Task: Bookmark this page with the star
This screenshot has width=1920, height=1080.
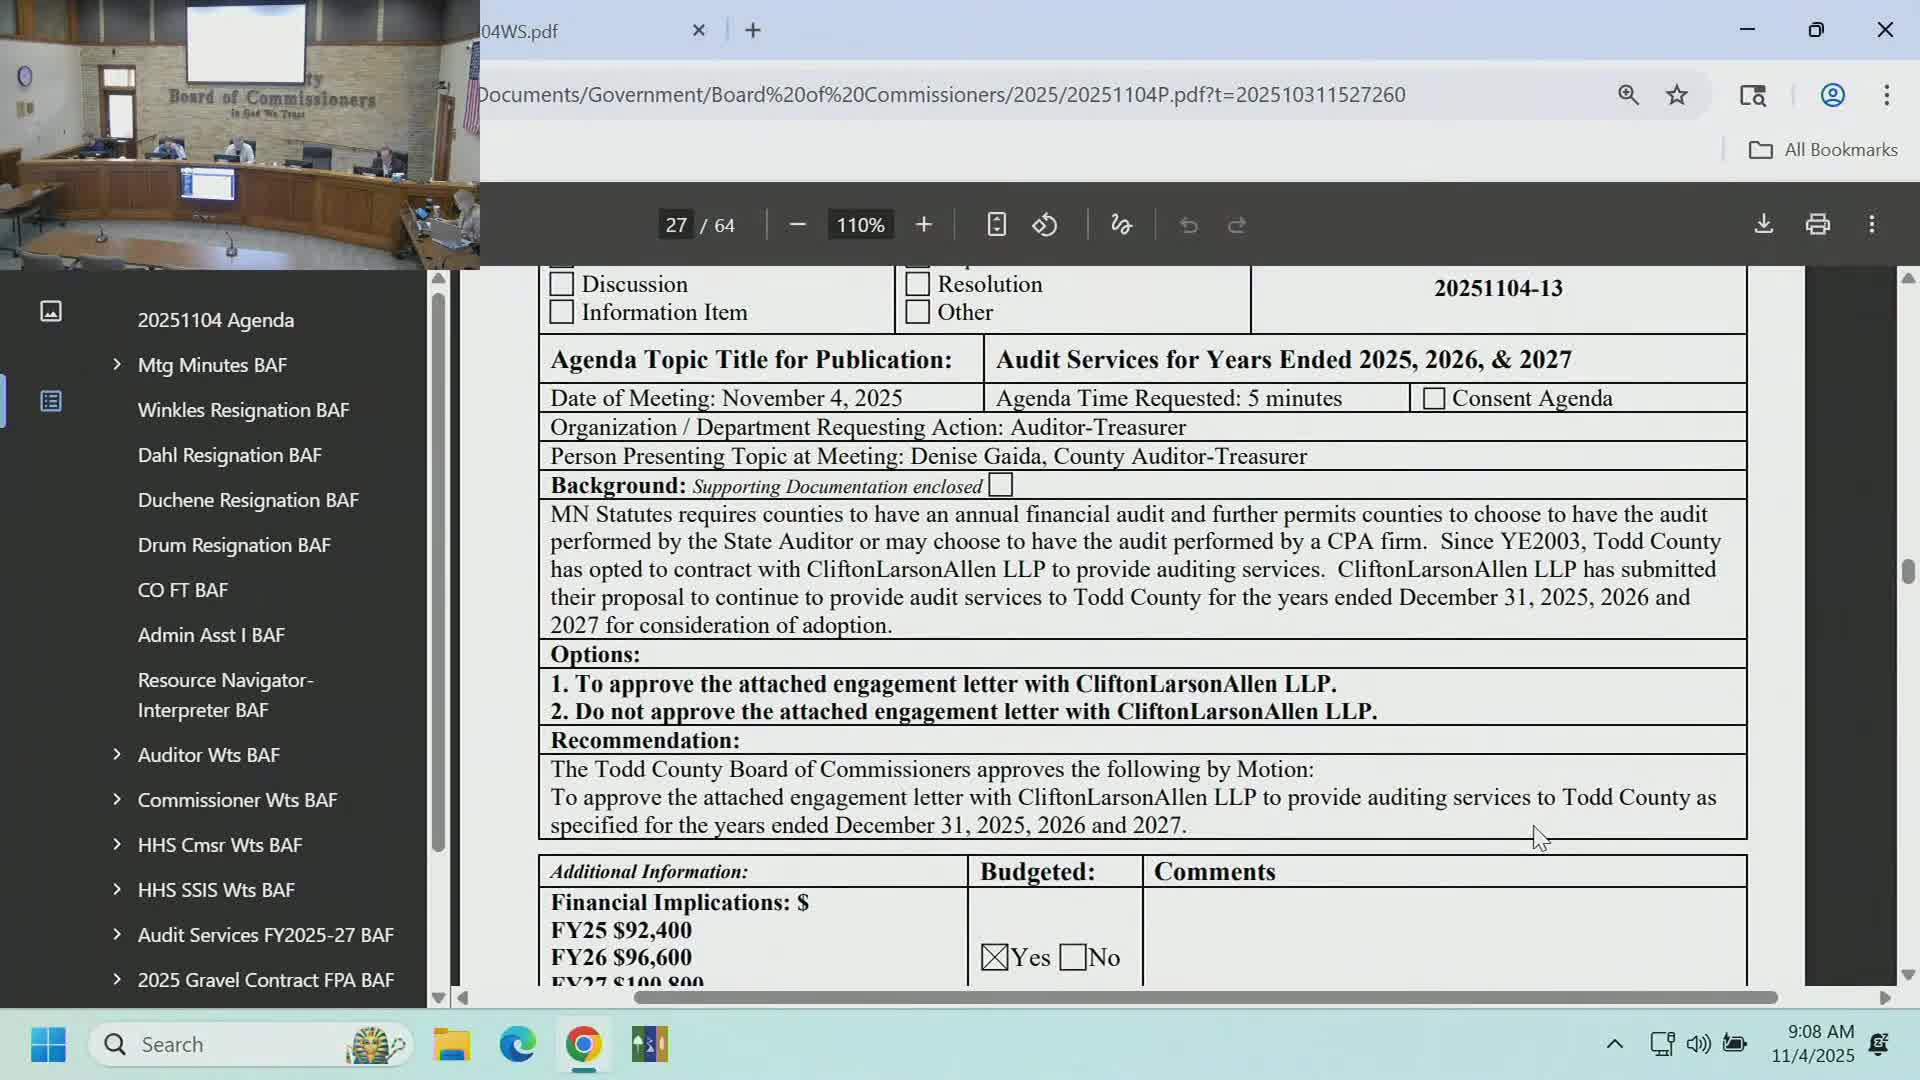Action: [1677, 94]
